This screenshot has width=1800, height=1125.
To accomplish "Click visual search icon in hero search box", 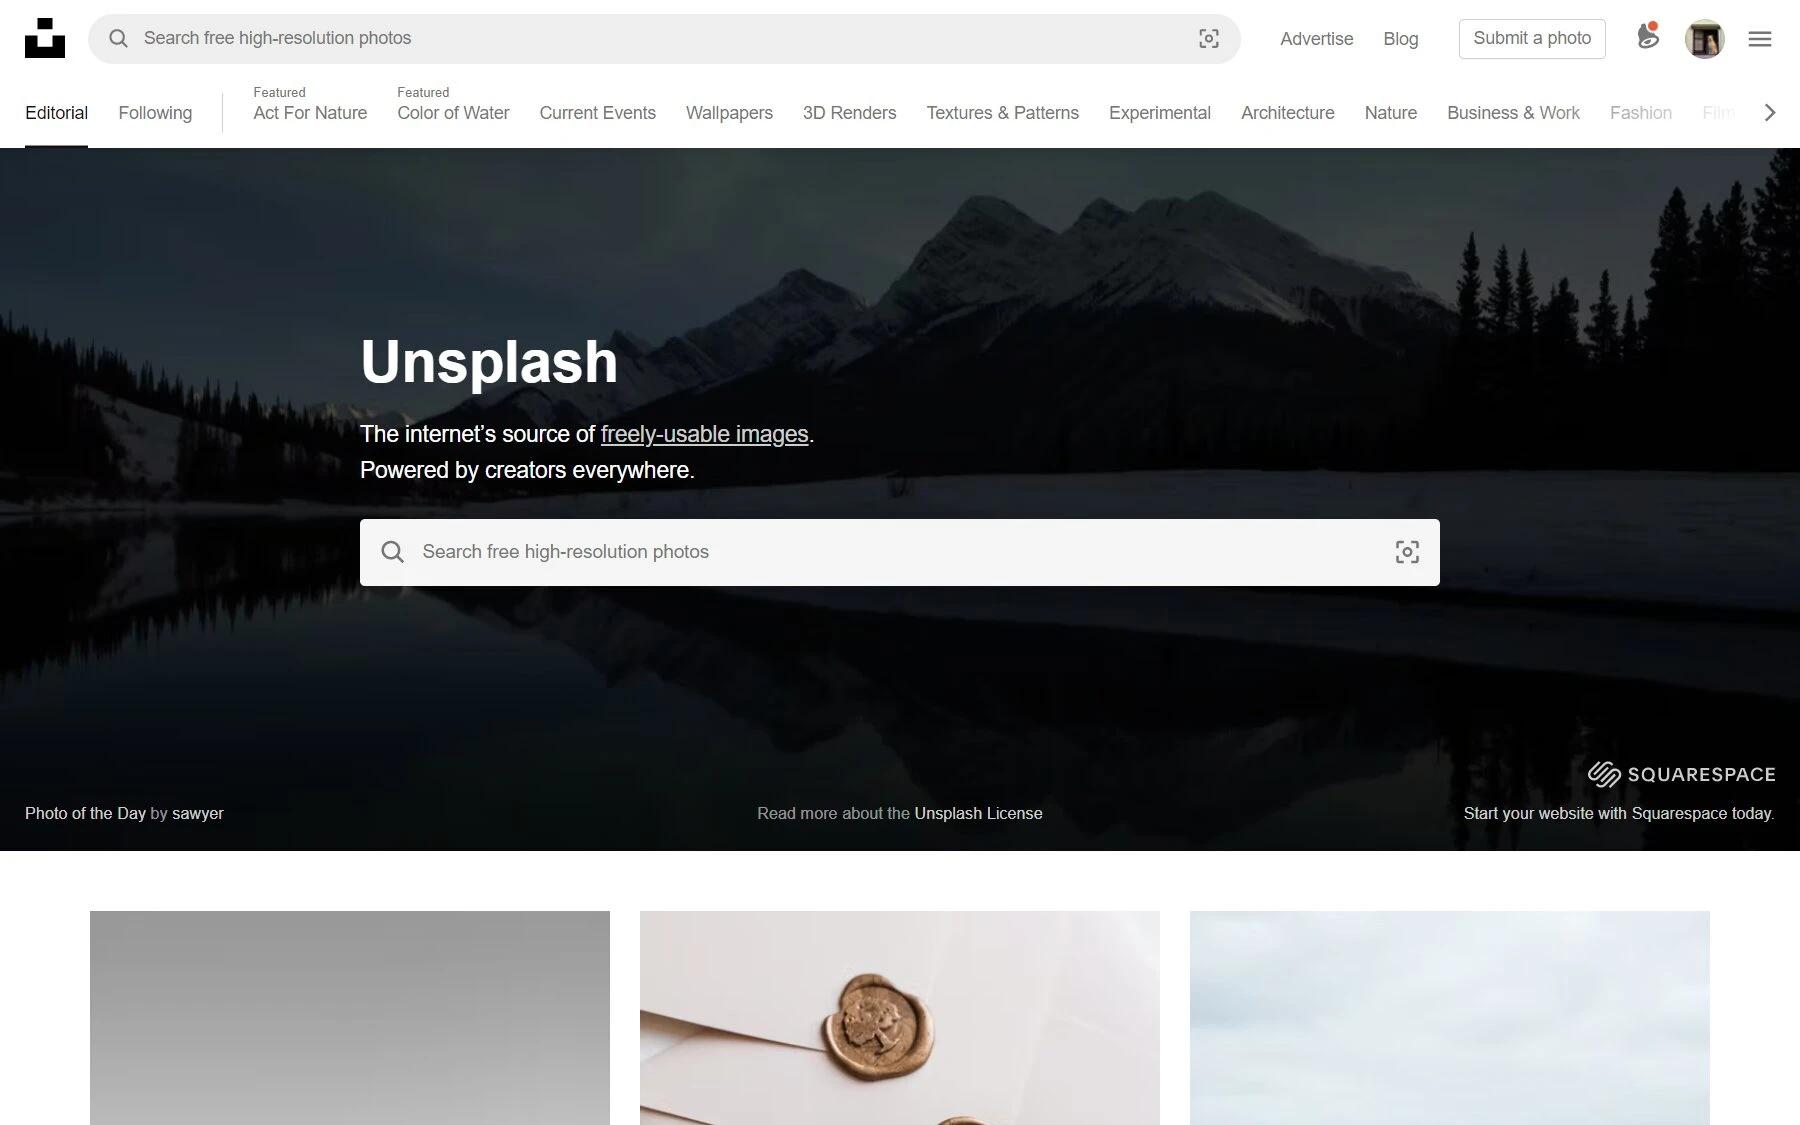I will 1407,552.
